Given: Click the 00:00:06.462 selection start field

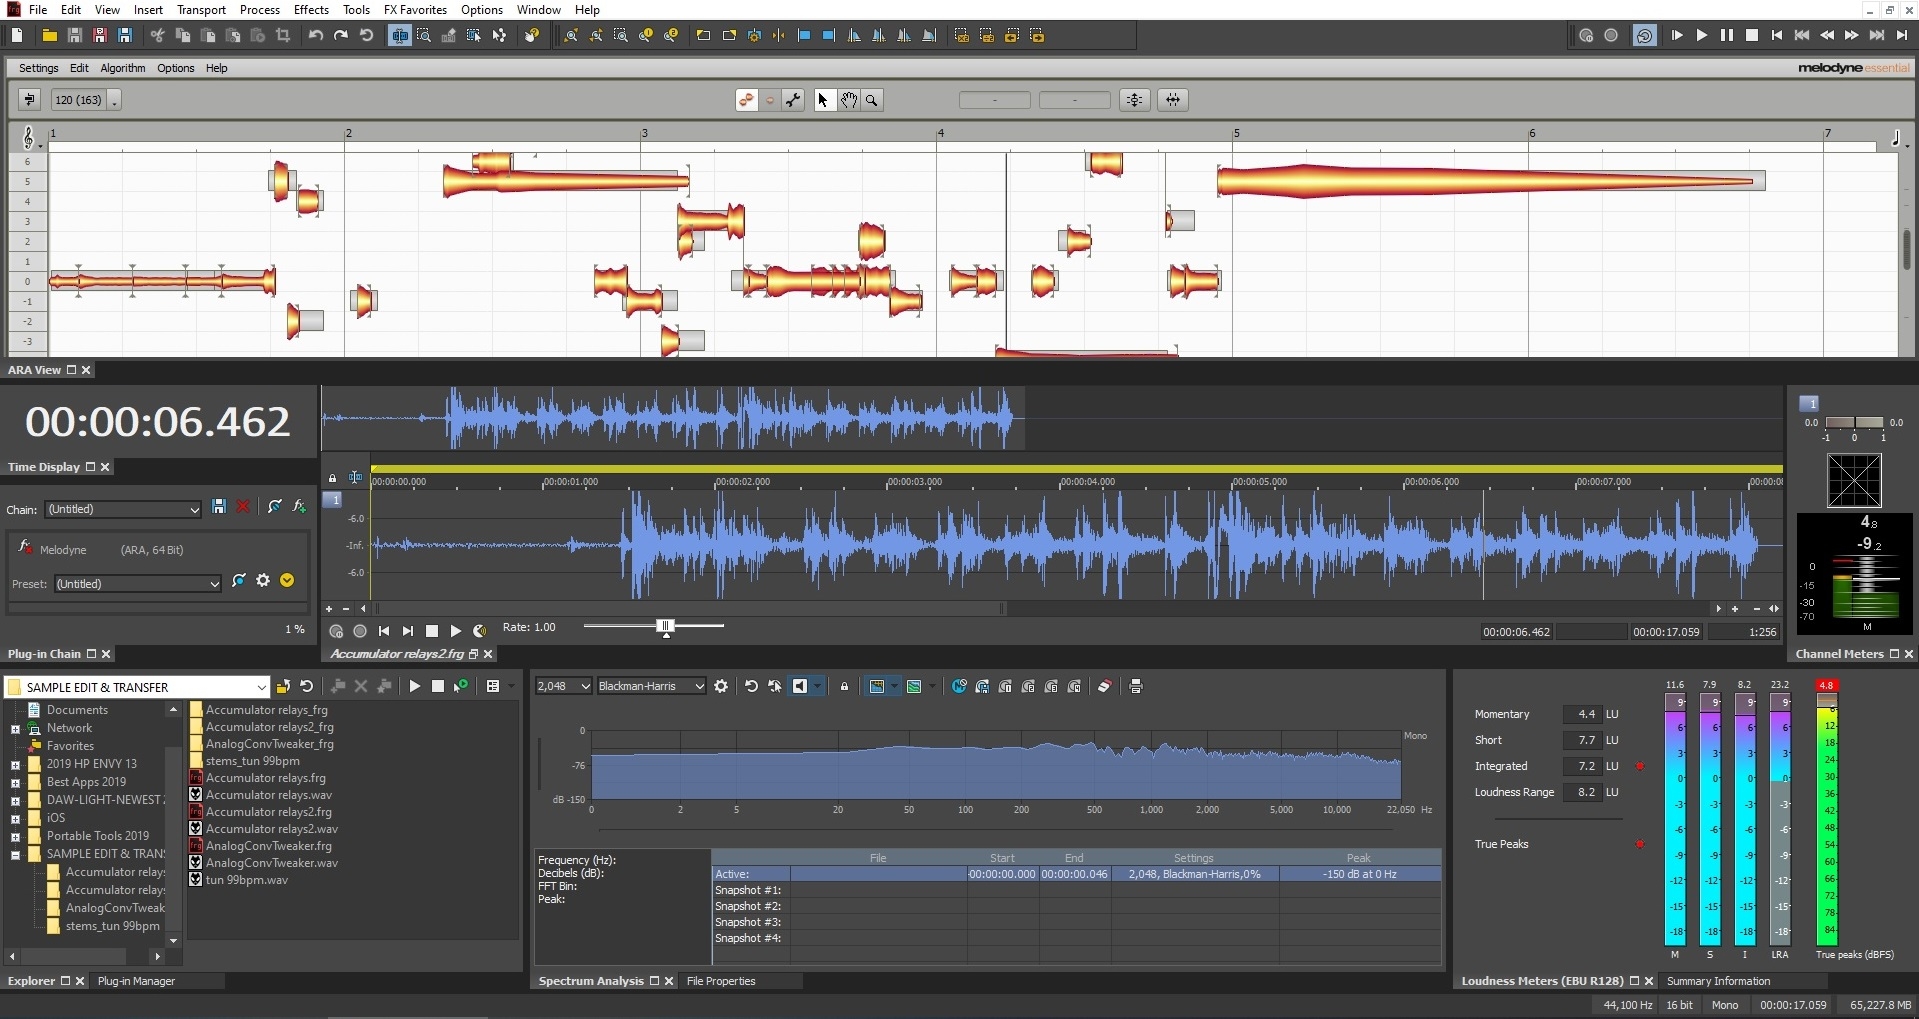Looking at the screenshot, I should pyautogui.click(x=1516, y=632).
